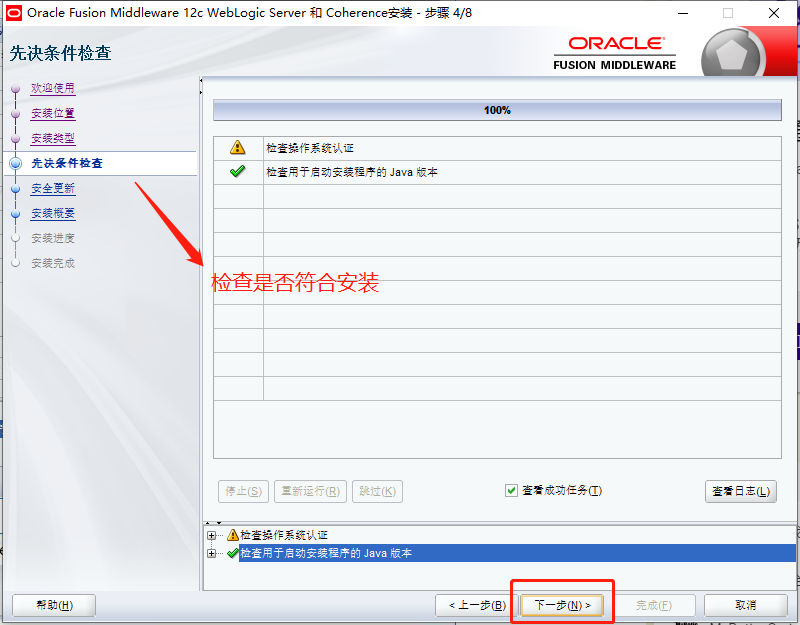The image size is (800, 625).
Task: Click the 安全更新 step bullet
Action: (x=16, y=189)
